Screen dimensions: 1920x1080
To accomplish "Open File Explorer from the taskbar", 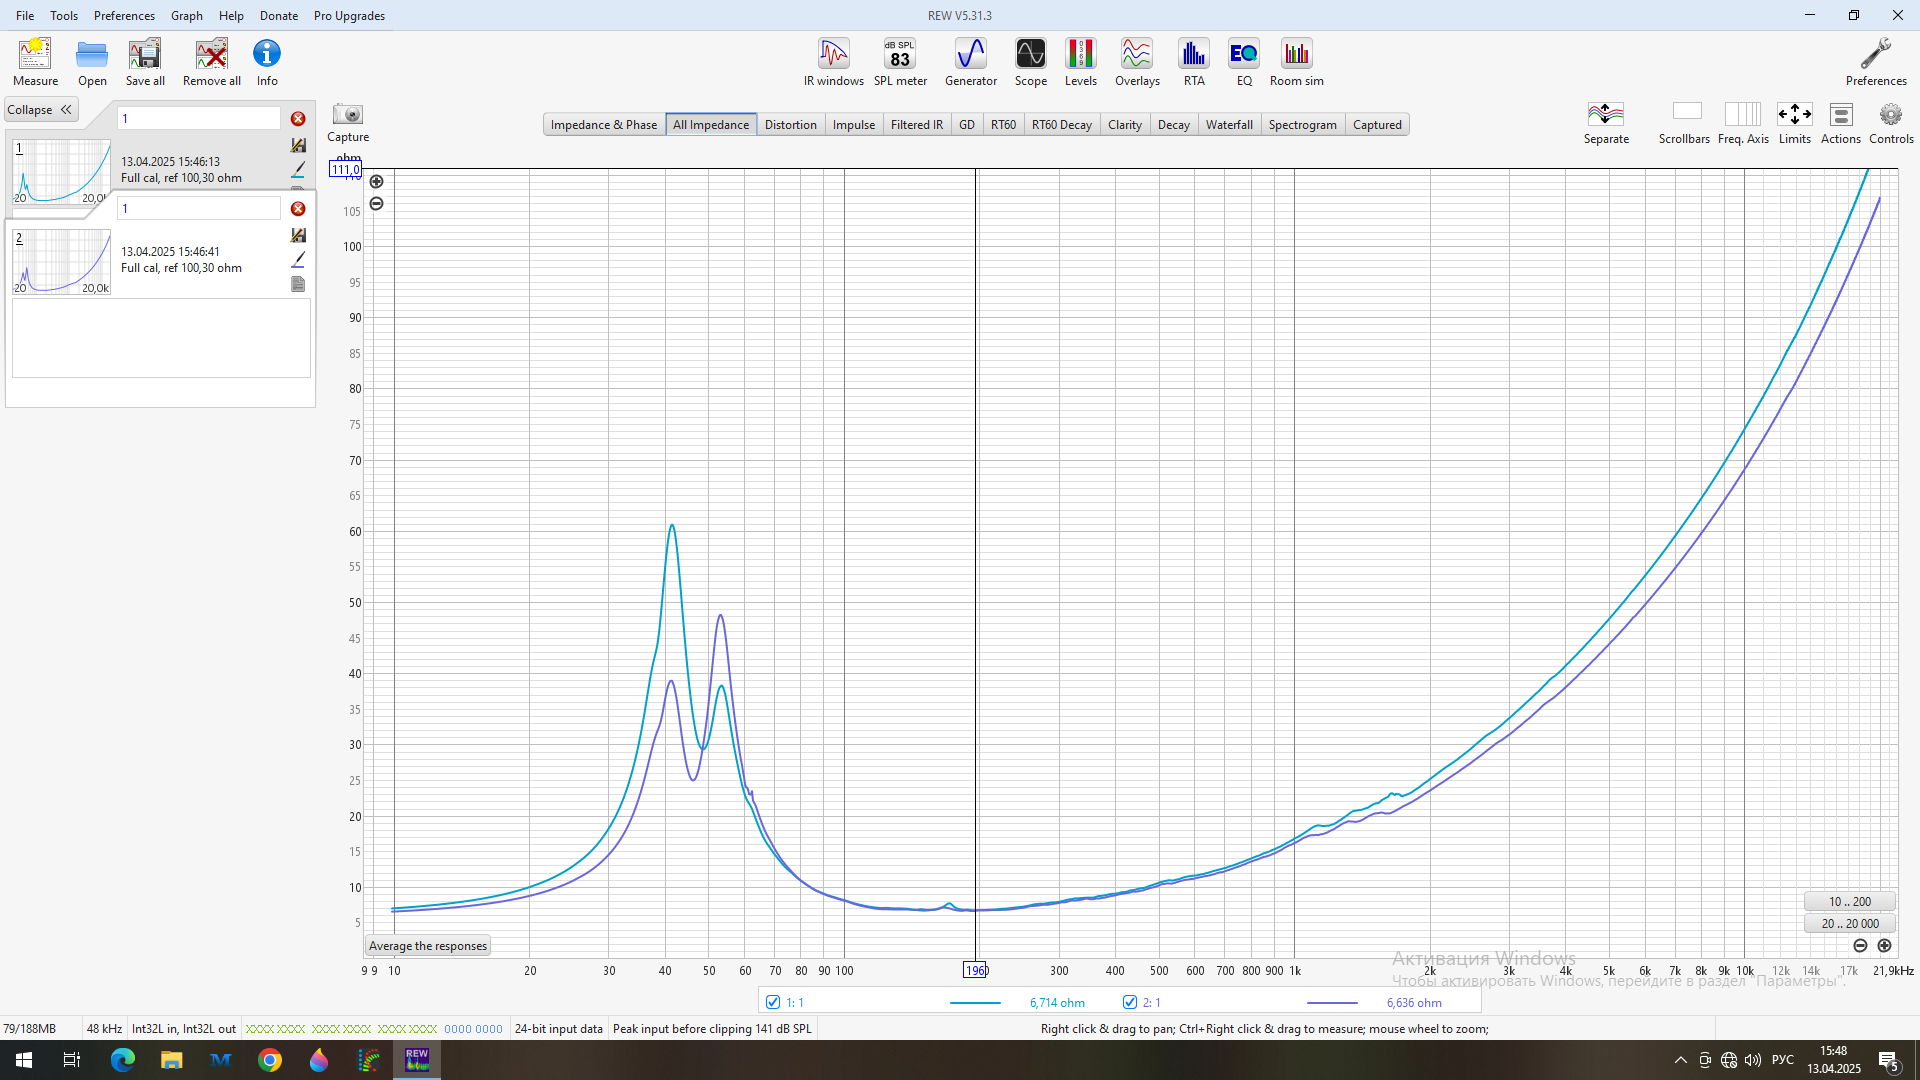I will coord(172,1060).
